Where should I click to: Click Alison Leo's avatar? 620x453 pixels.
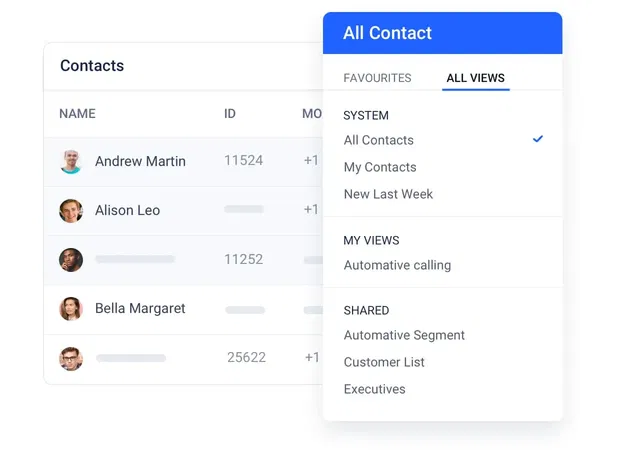pos(71,211)
